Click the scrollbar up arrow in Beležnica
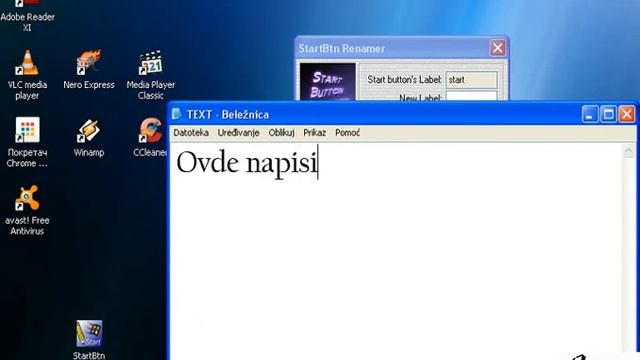Image resolution: width=640 pixels, height=360 pixels. point(629,151)
